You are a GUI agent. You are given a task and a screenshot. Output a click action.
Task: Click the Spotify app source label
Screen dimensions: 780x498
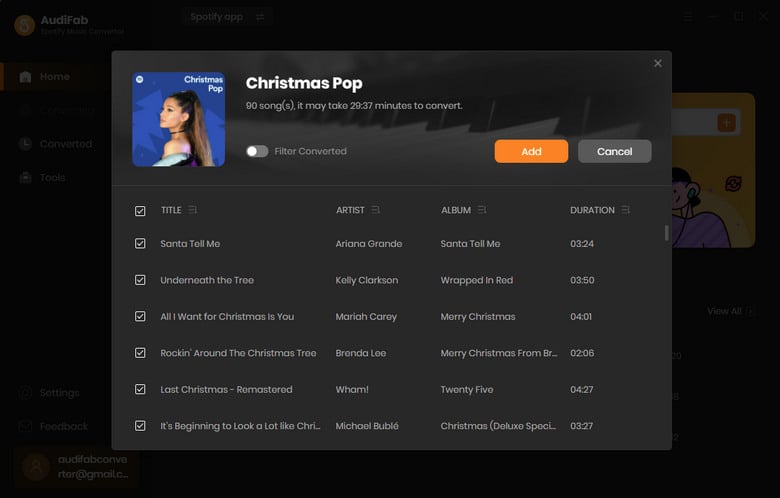[x=217, y=17]
